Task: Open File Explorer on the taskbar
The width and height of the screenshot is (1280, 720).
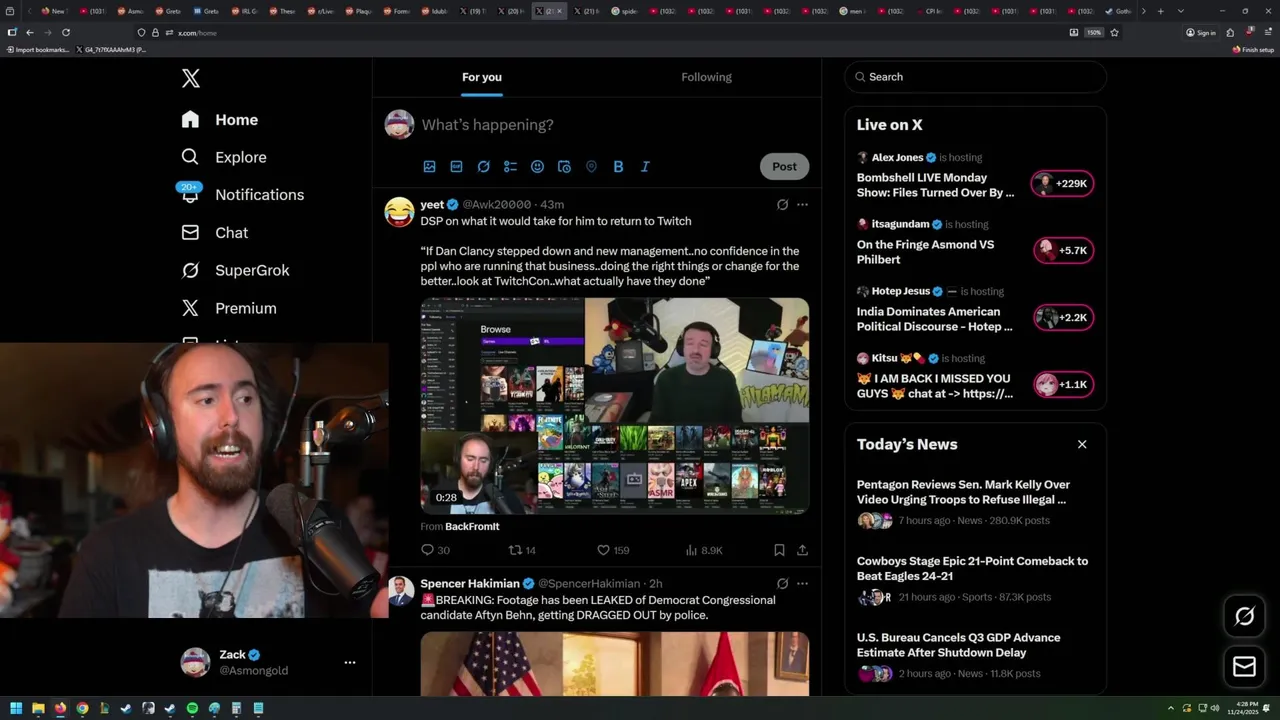Action: pyautogui.click(x=38, y=708)
